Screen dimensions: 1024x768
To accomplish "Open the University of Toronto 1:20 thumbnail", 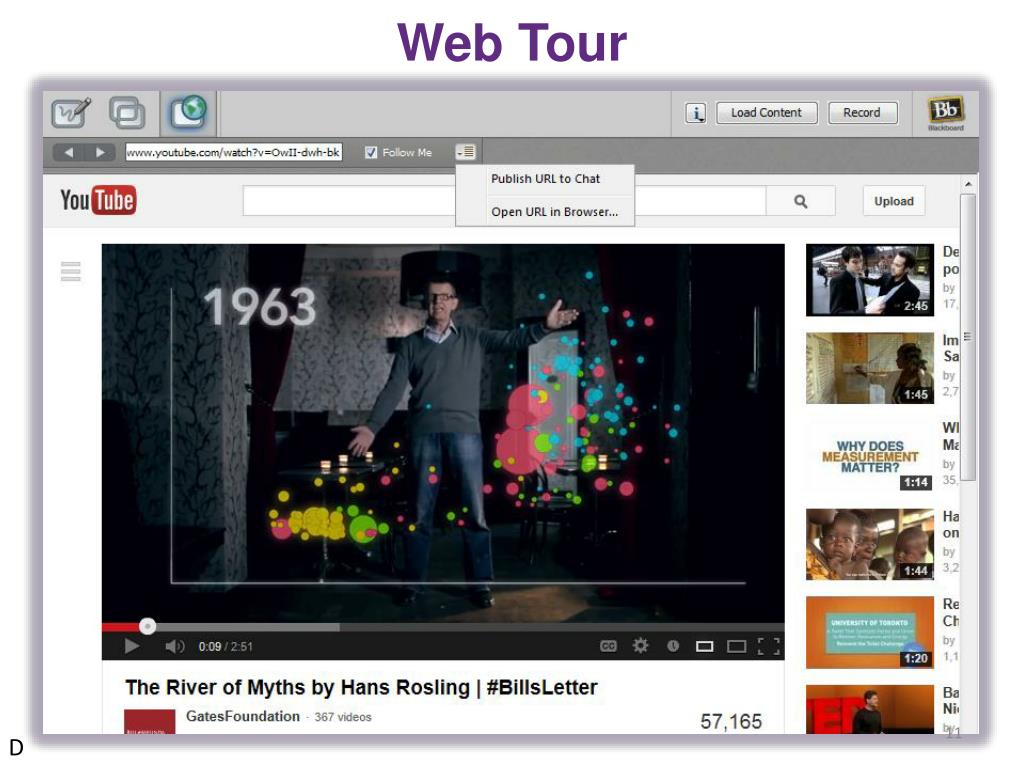I will click(870, 632).
